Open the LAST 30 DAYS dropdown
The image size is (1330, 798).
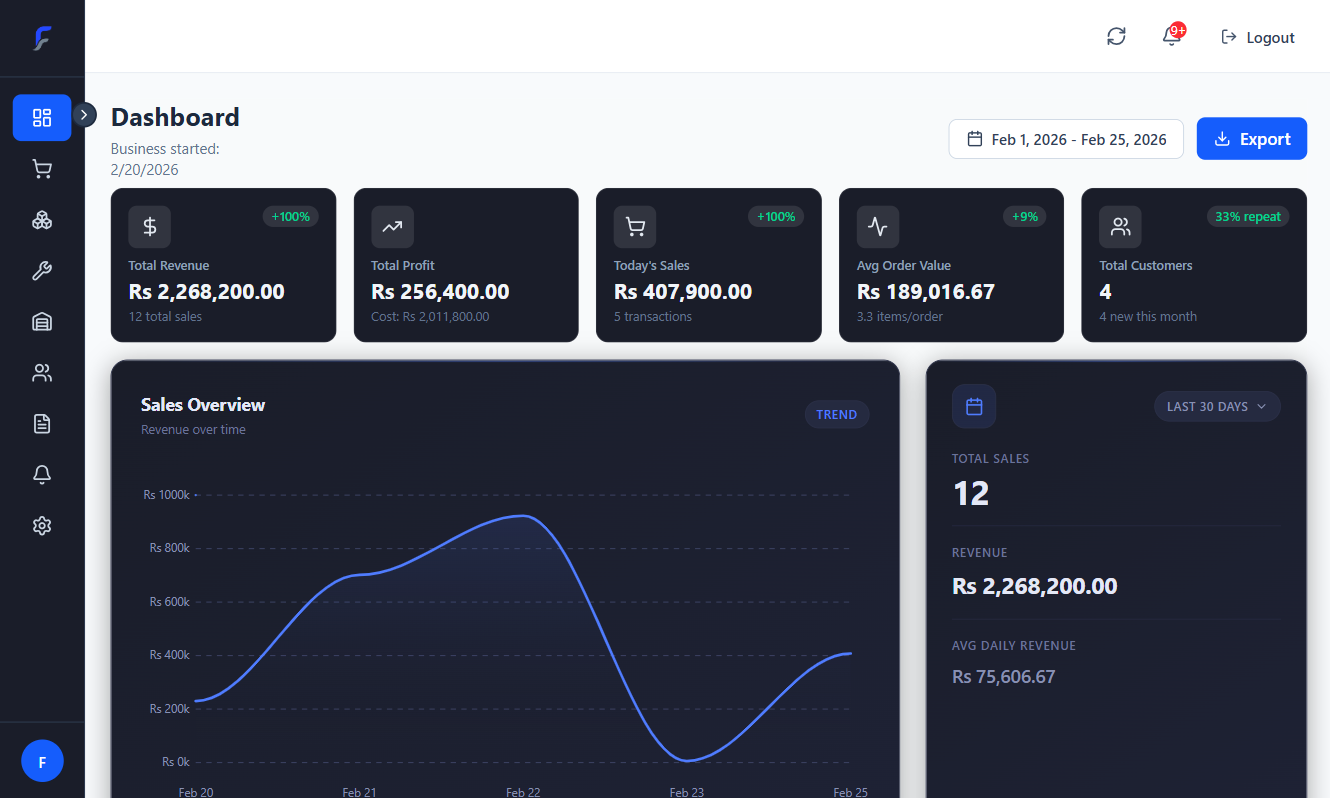[1217, 406]
